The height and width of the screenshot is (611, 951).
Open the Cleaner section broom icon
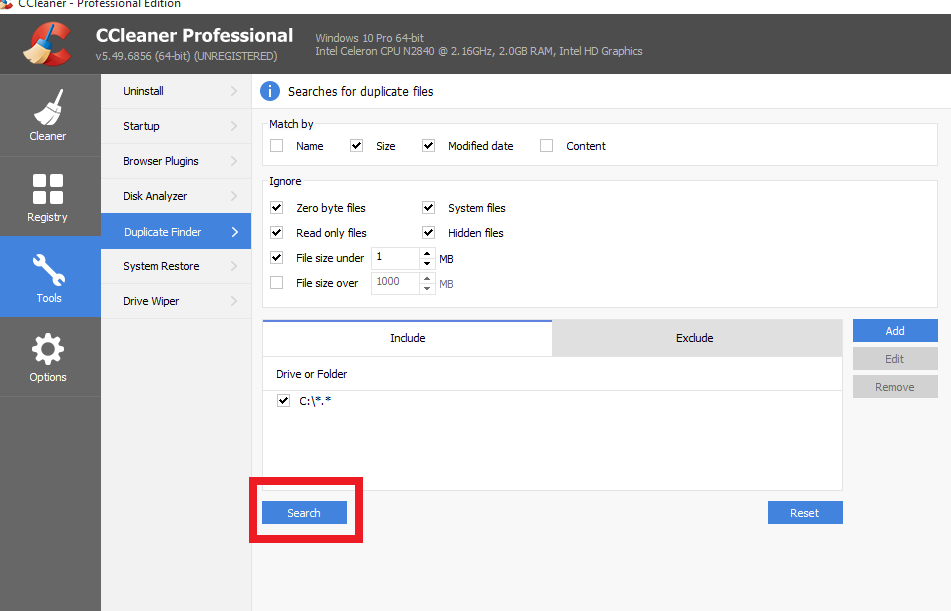point(48,107)
